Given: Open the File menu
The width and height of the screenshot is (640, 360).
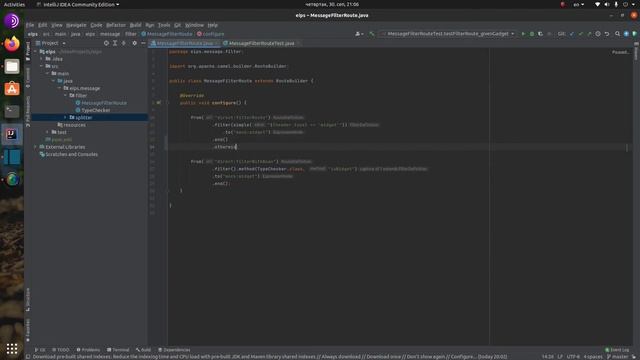Looking at the screenshot, I should tap(30, 25).
